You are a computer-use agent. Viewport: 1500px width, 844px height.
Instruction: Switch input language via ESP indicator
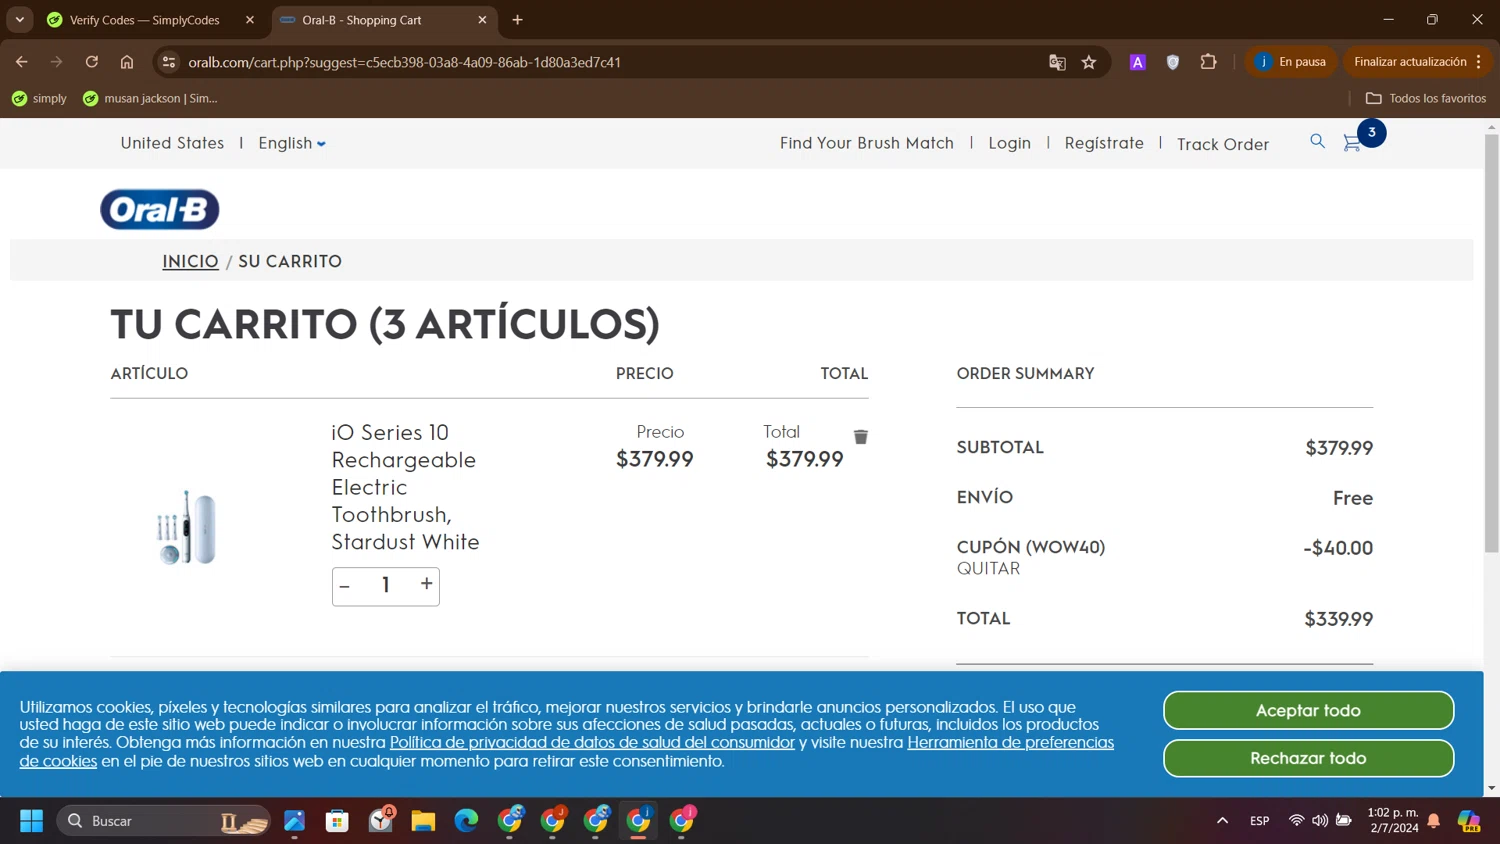click(1260, 821)
